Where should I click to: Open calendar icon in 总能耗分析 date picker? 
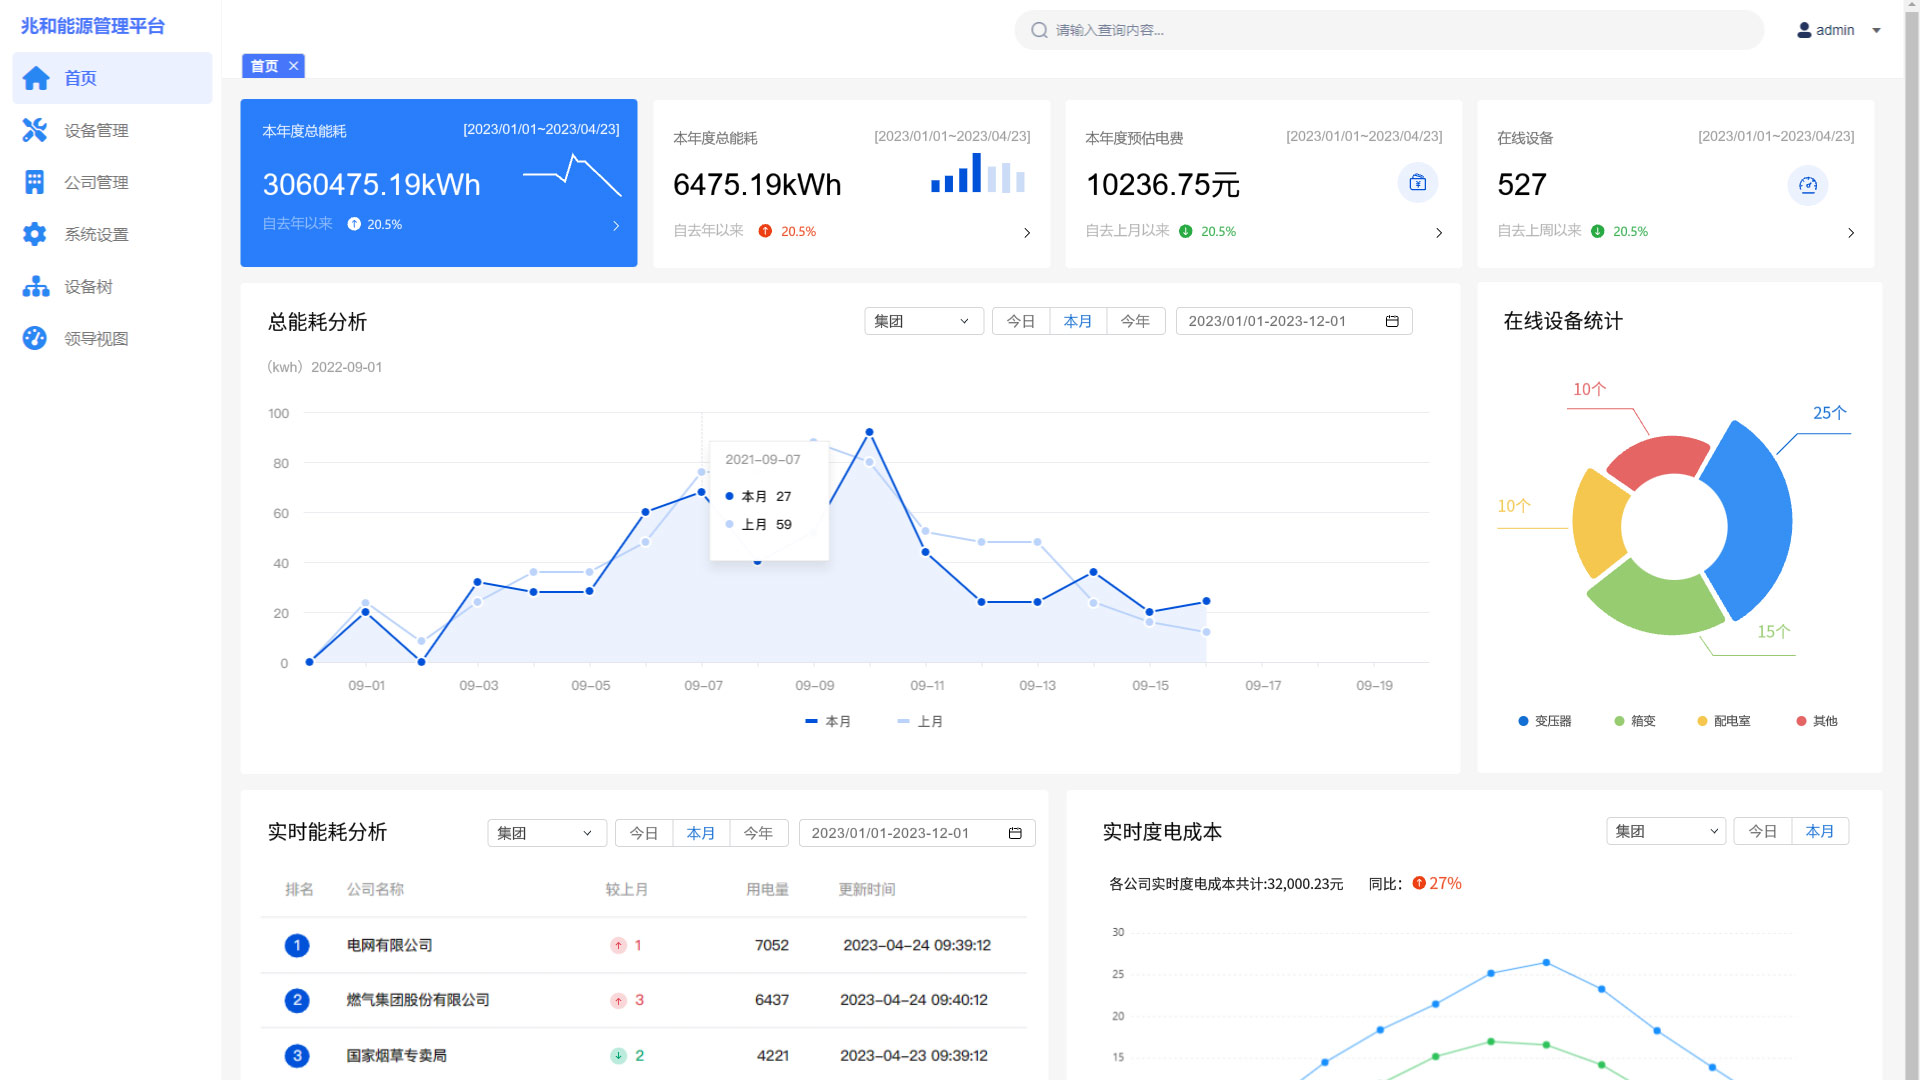click(x=1392, y=321)
